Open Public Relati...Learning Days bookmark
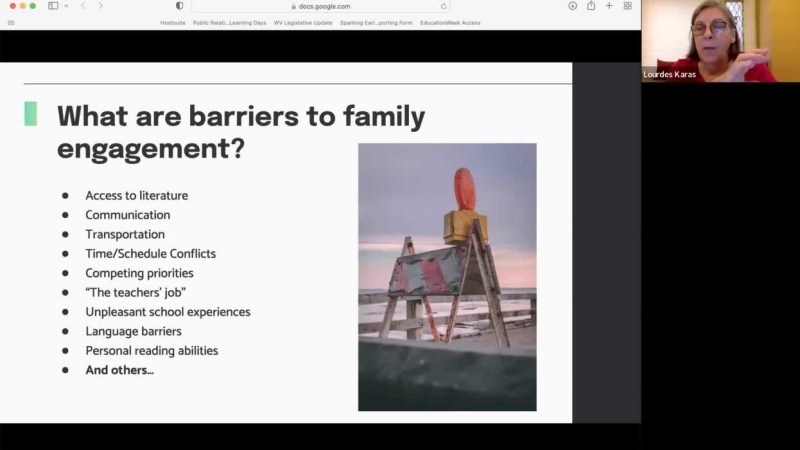The width and height of the screenshot is (800, 450). point(229,22)
